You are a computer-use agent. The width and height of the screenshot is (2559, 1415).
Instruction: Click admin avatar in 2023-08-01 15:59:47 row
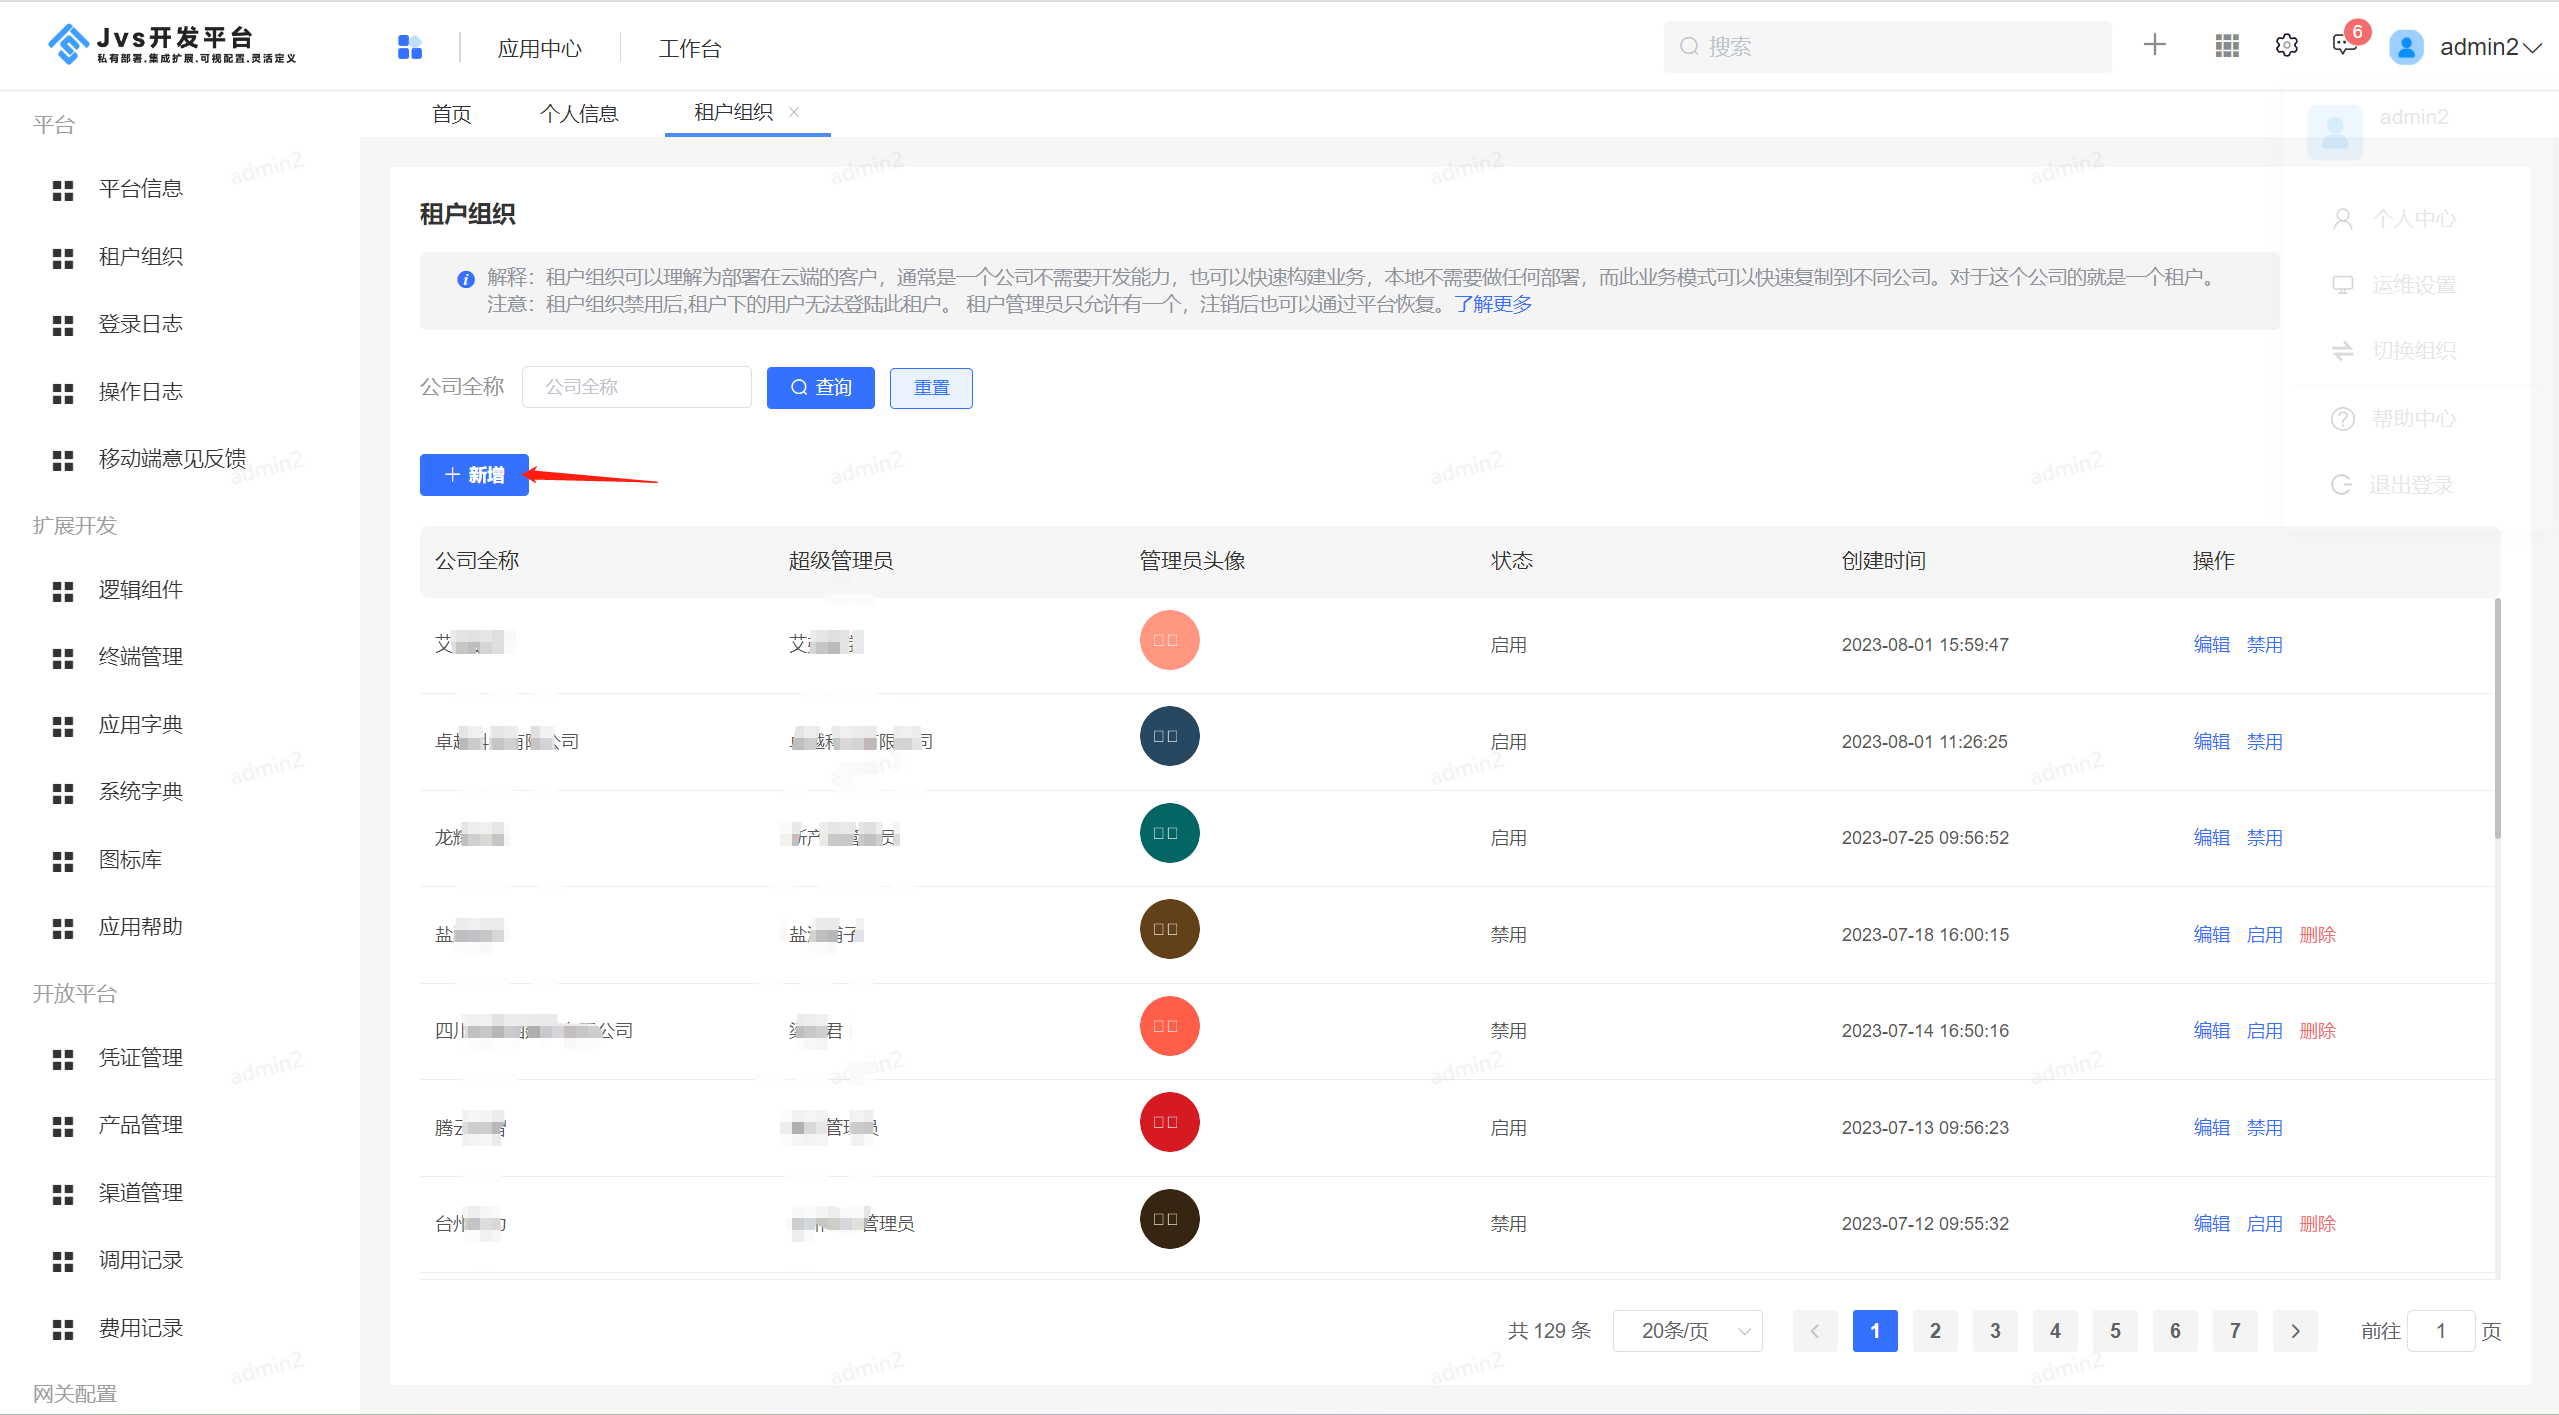click(x=1170, y=640)
